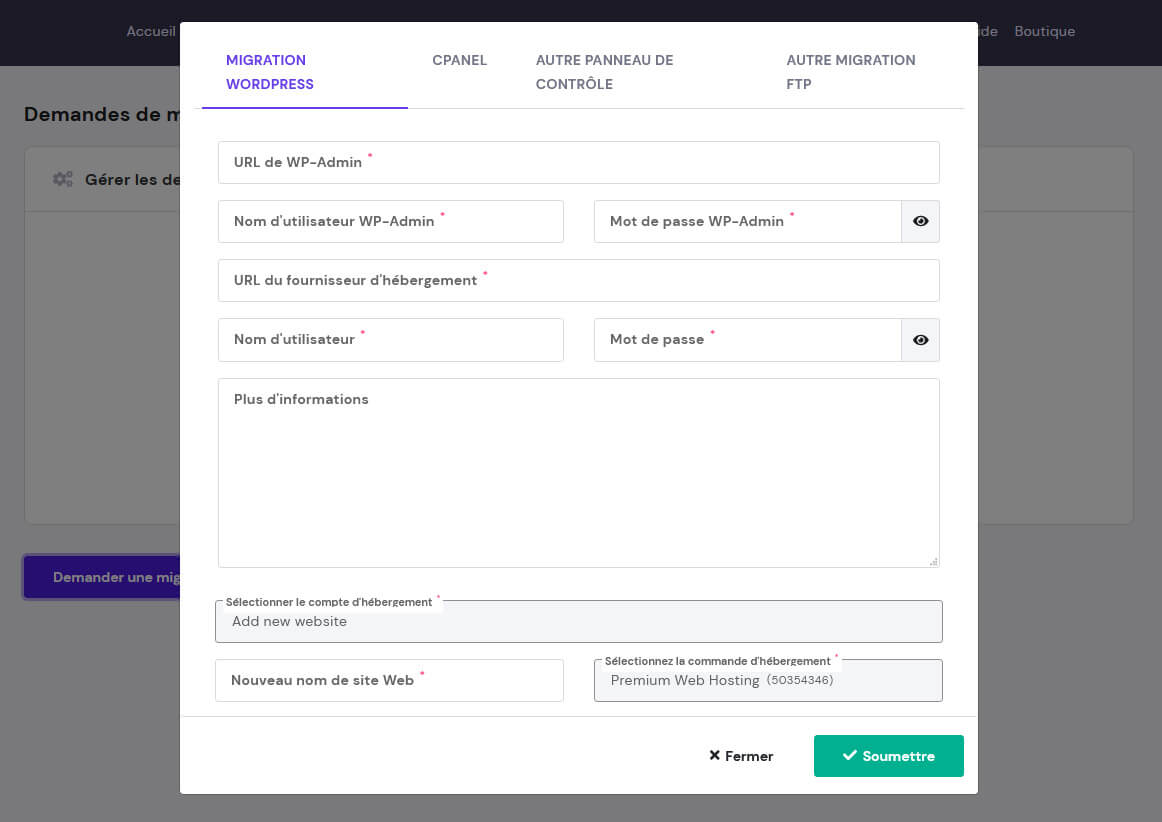This screenshot has height=822, width=1162.
Task: Open the cPanel tab
Action: tap(459, 60)
